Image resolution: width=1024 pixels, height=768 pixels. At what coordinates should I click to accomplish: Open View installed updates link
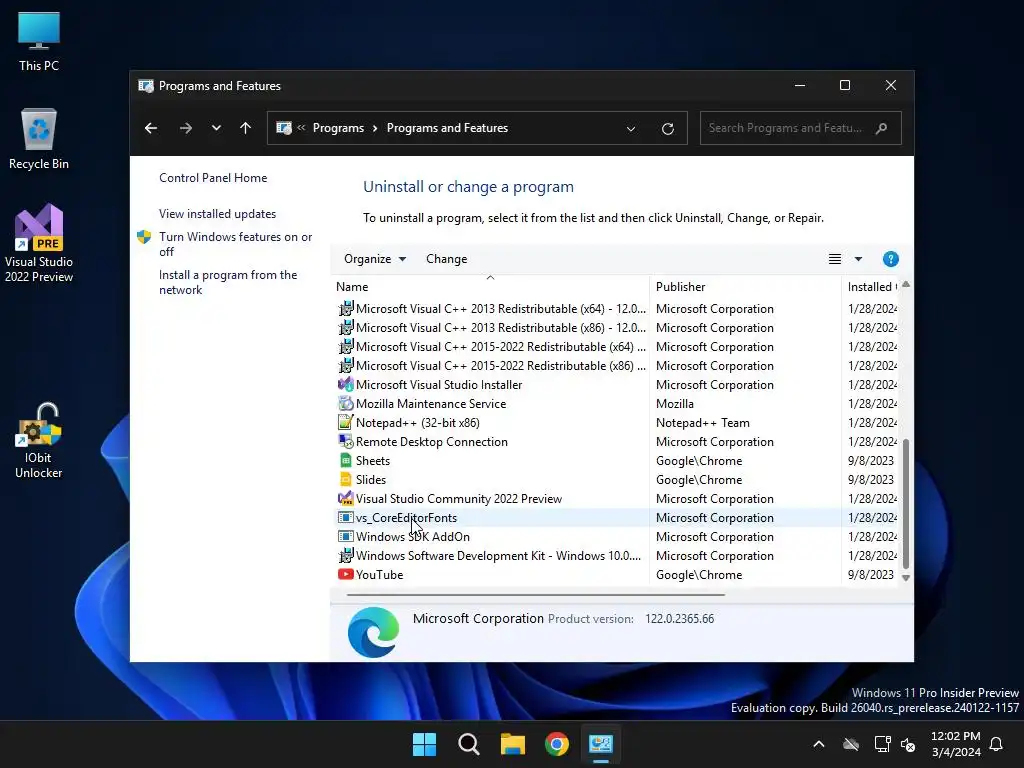coord(217,214)
